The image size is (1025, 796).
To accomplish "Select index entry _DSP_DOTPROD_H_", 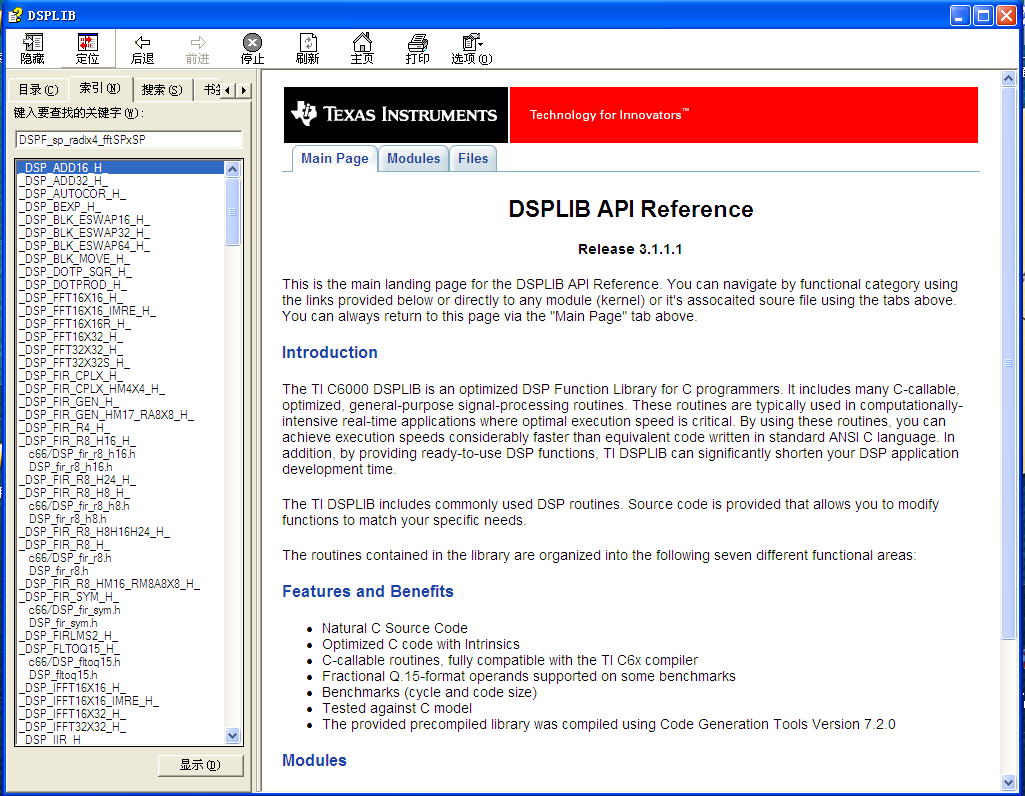I will pyautogui.click(x=73, y=285).
